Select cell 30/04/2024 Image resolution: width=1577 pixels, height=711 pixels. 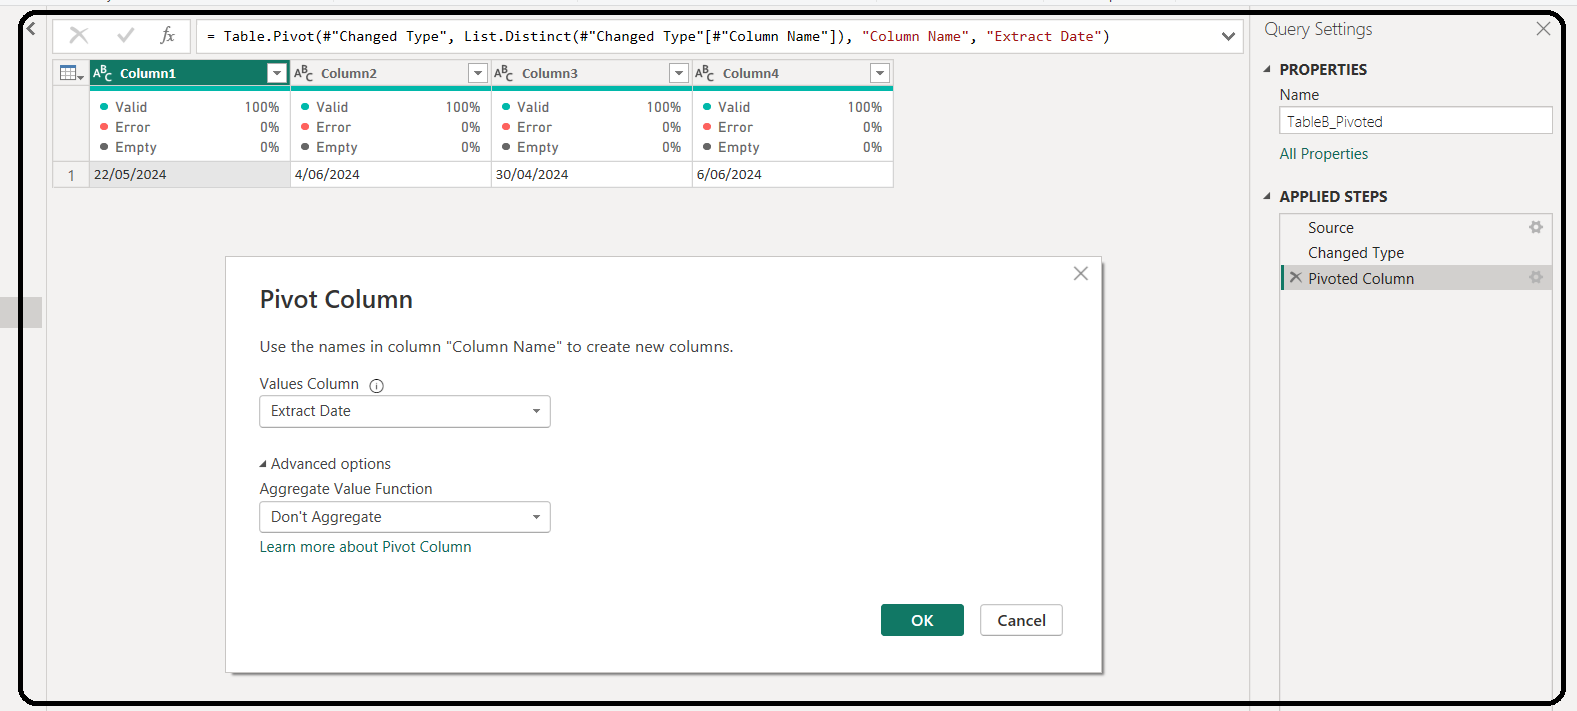(592, 174)
